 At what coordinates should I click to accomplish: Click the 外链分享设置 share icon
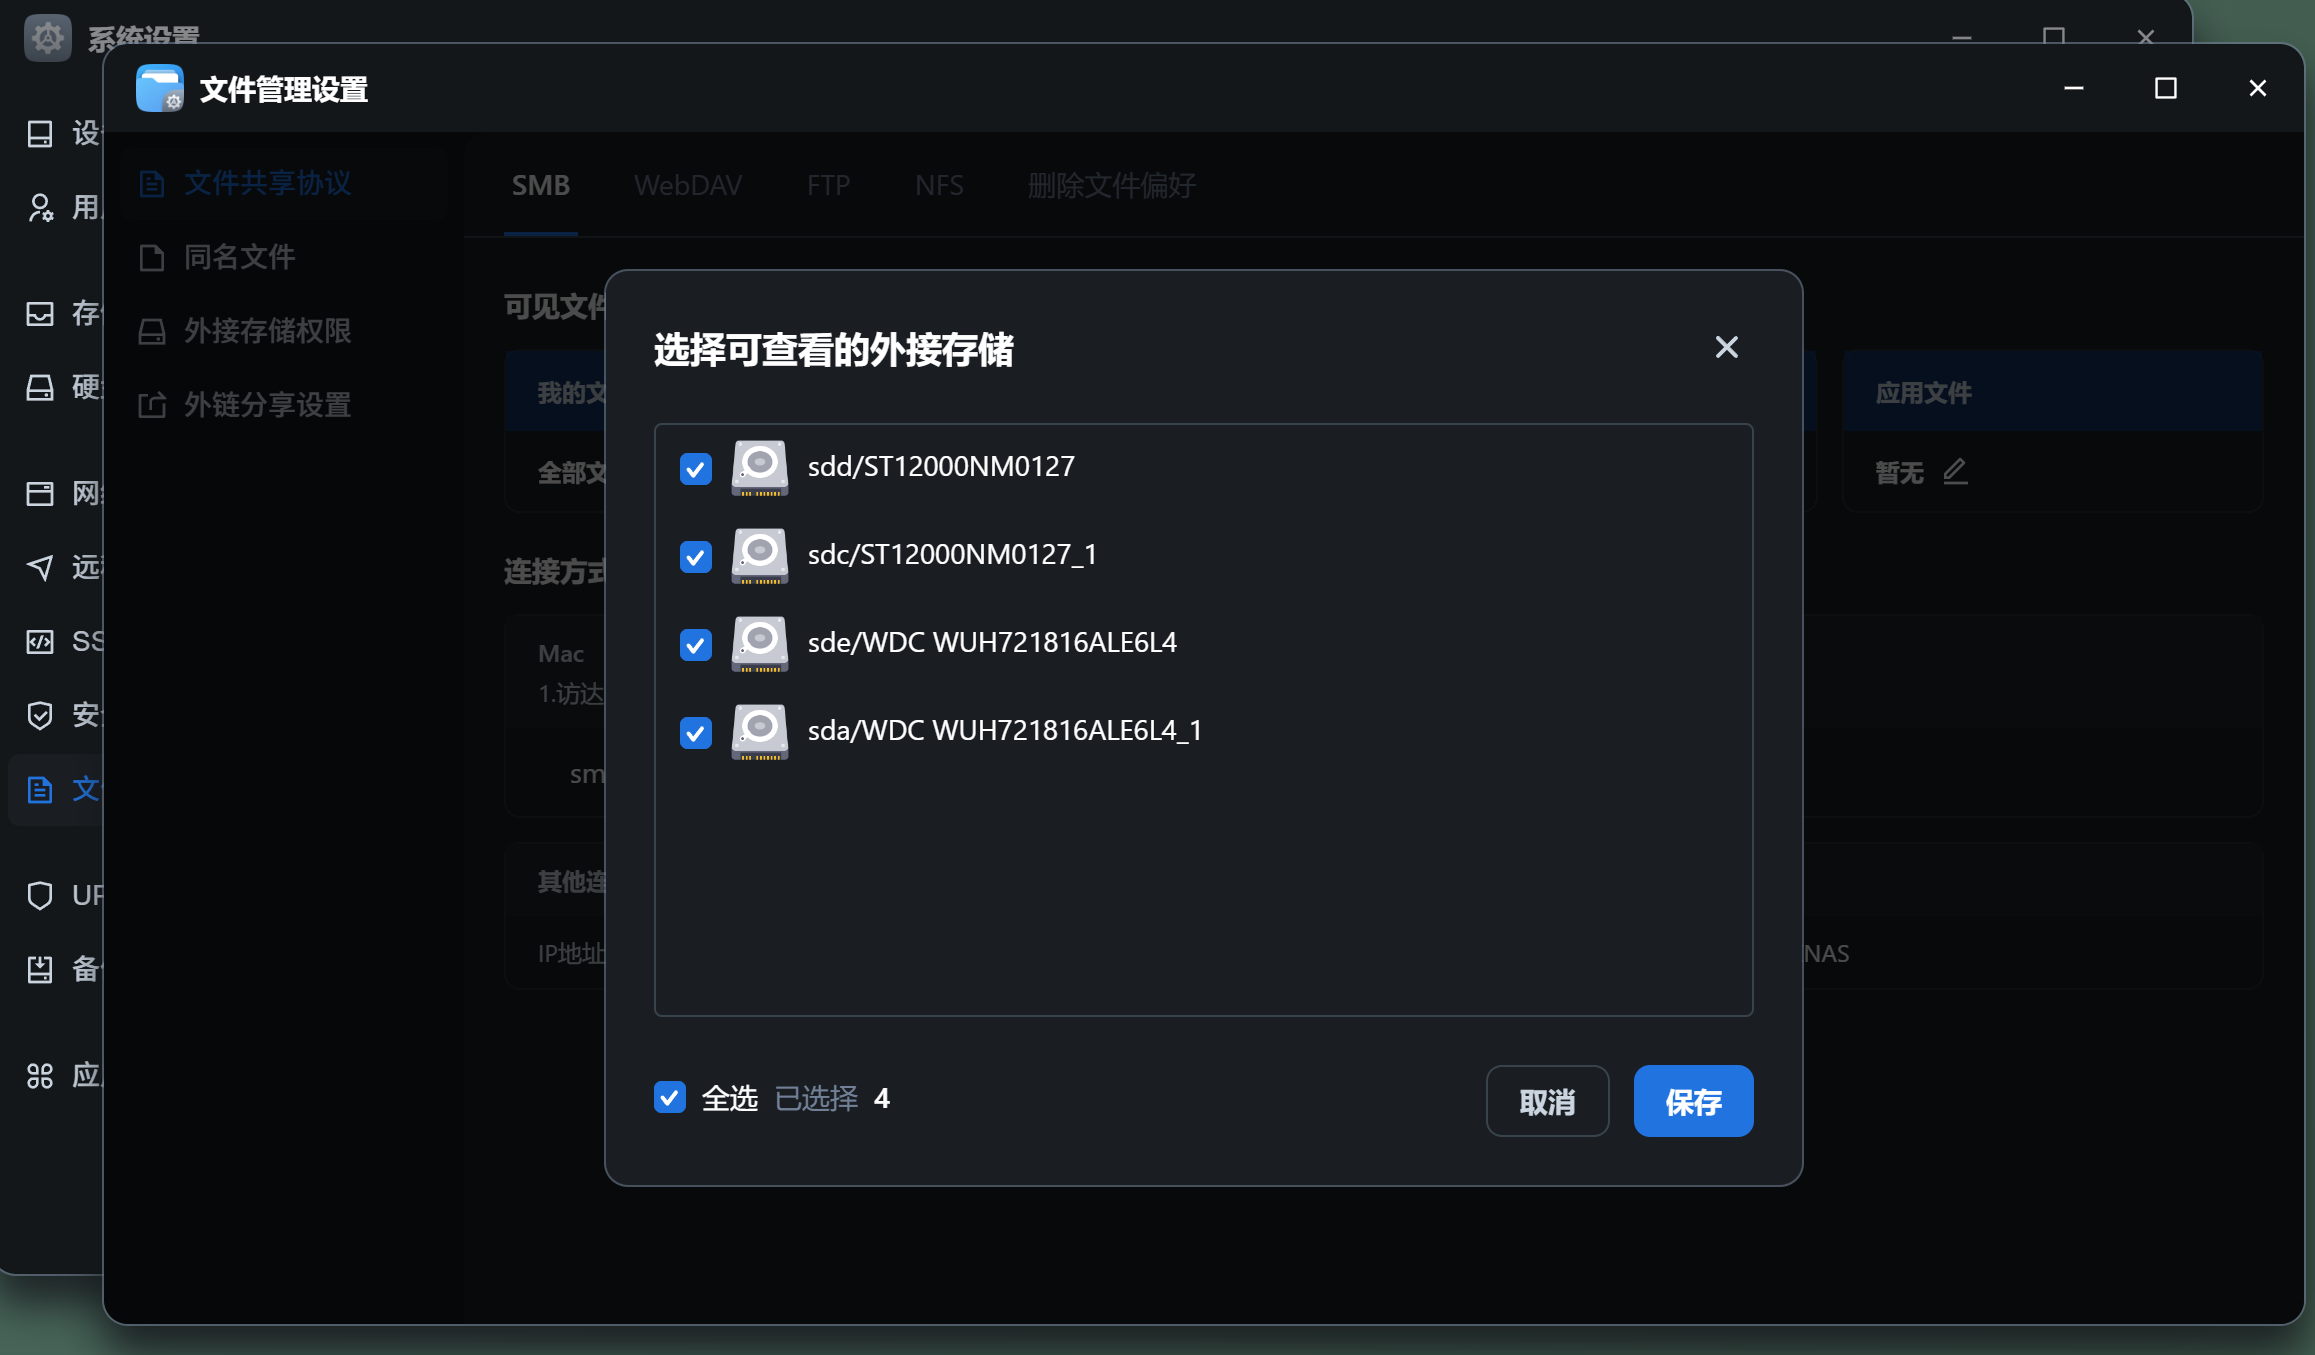pyautogui.click(x=152, y=406)
